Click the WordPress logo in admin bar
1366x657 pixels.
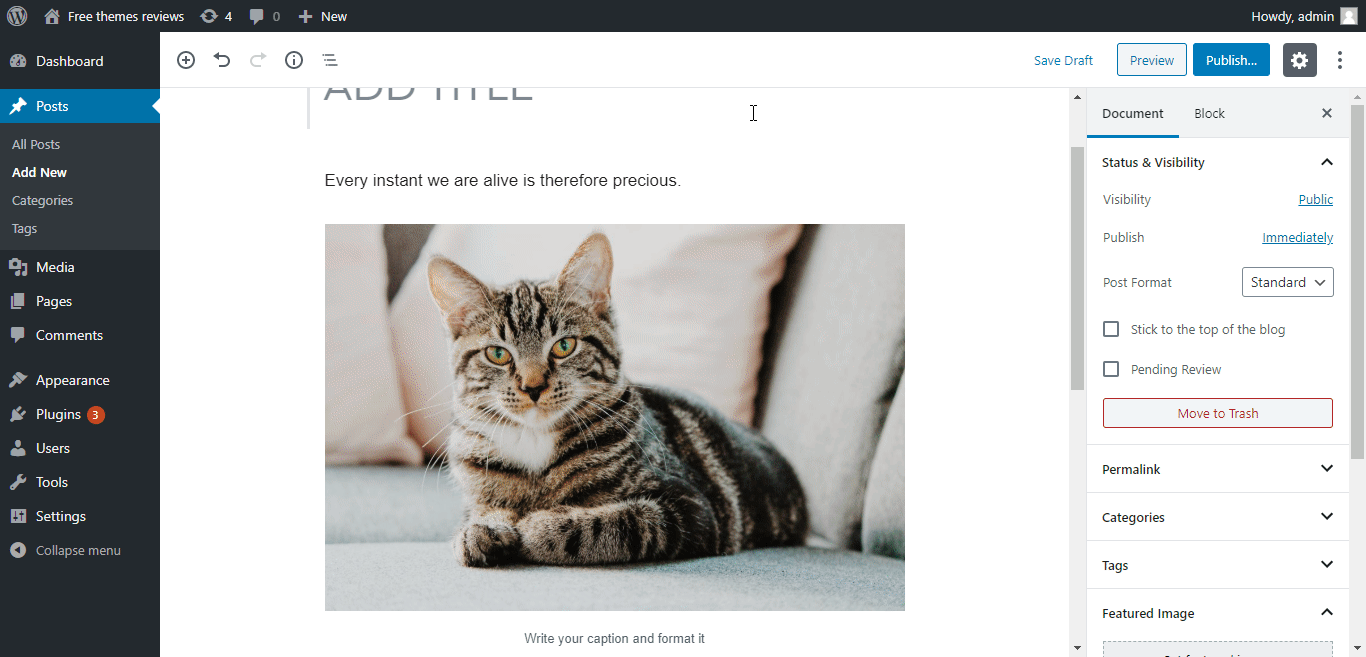pos(17,16)
